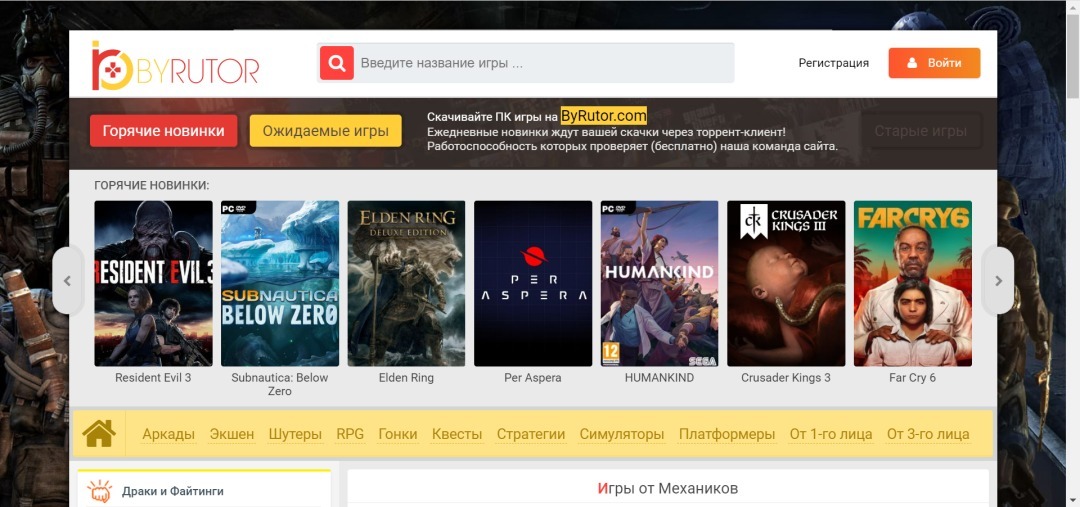
Task: Open the Crusader Kings 3 title link
Action: [786, 378]
